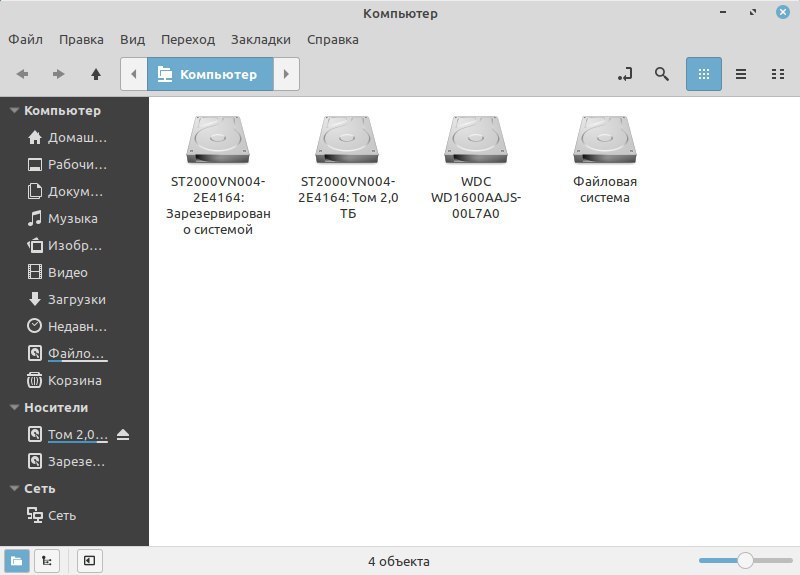Click the path bar left scroll arrow

click(134, 74)
